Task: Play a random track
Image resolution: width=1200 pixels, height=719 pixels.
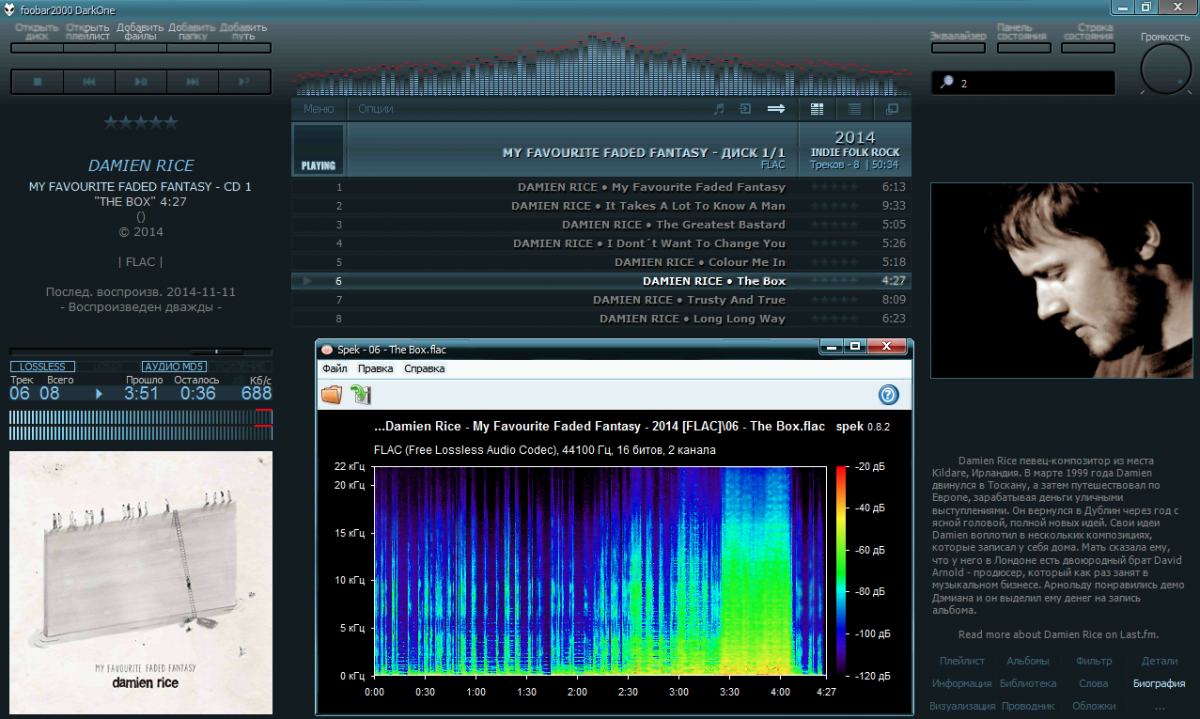Action: click(245, 82)
